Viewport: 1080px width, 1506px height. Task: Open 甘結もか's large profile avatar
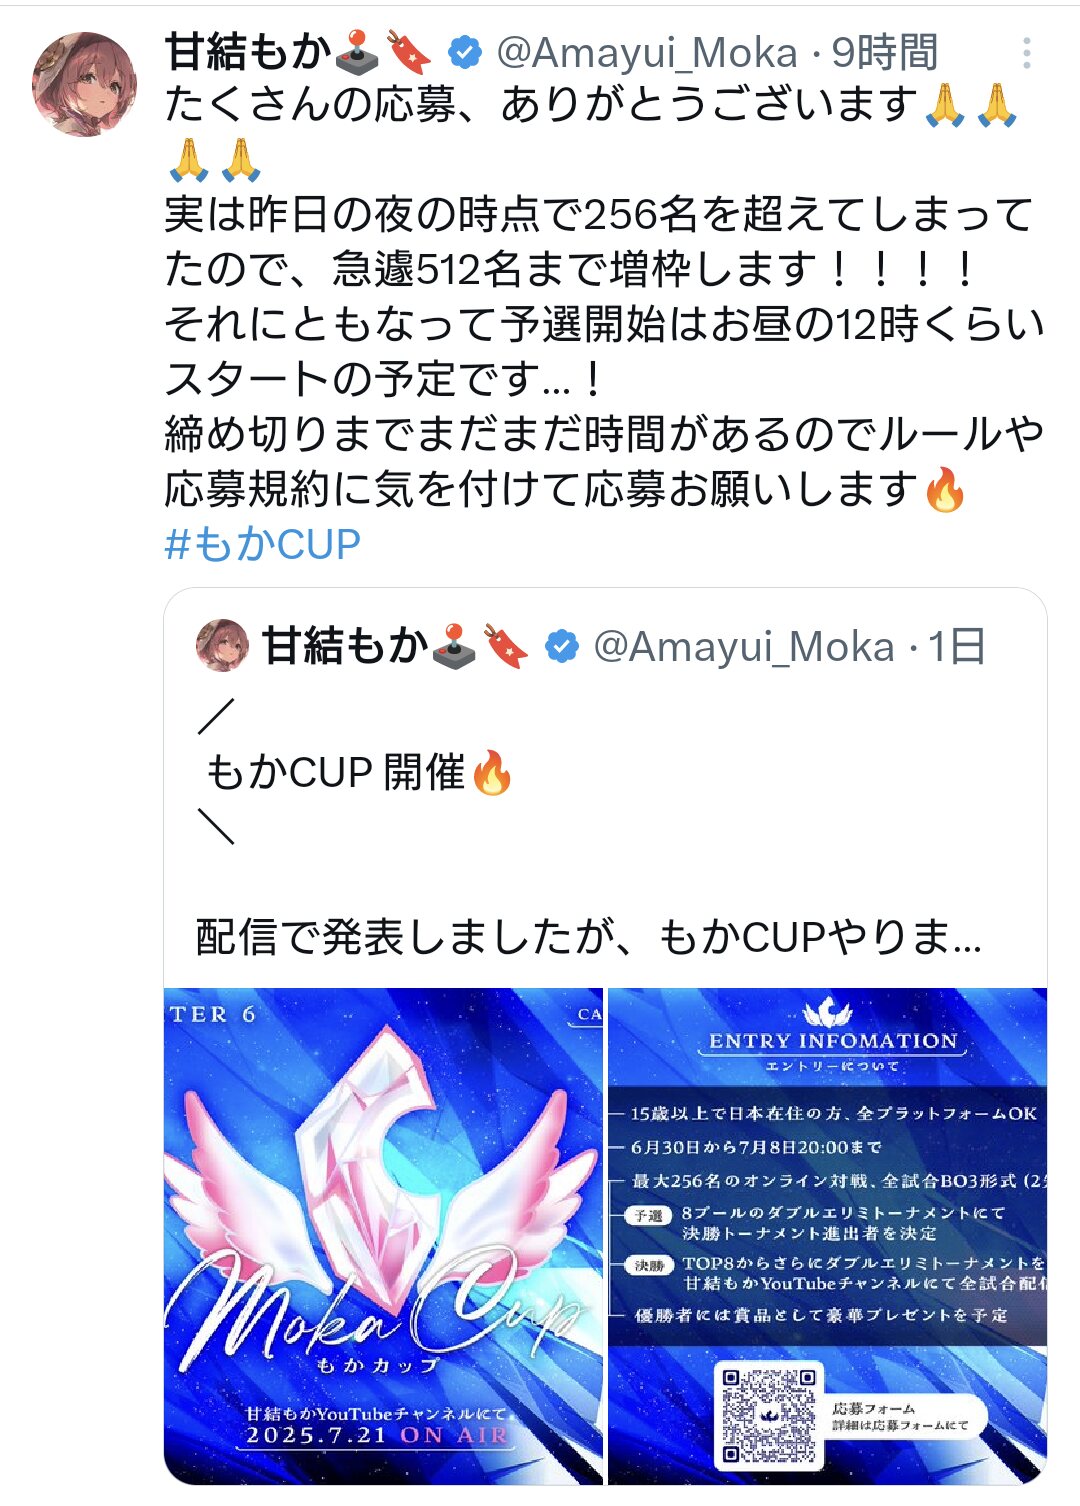(84, 84)
